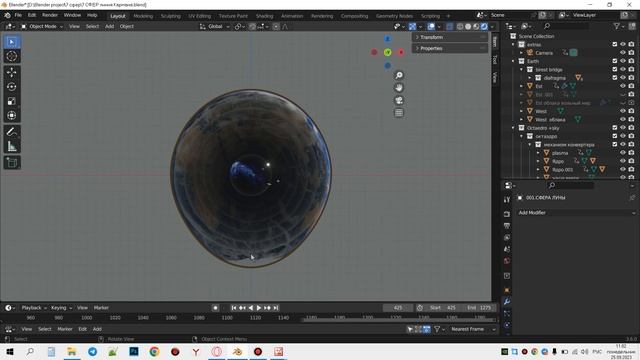Expand the Properties panel in sidebar

(x=449, y=48)
